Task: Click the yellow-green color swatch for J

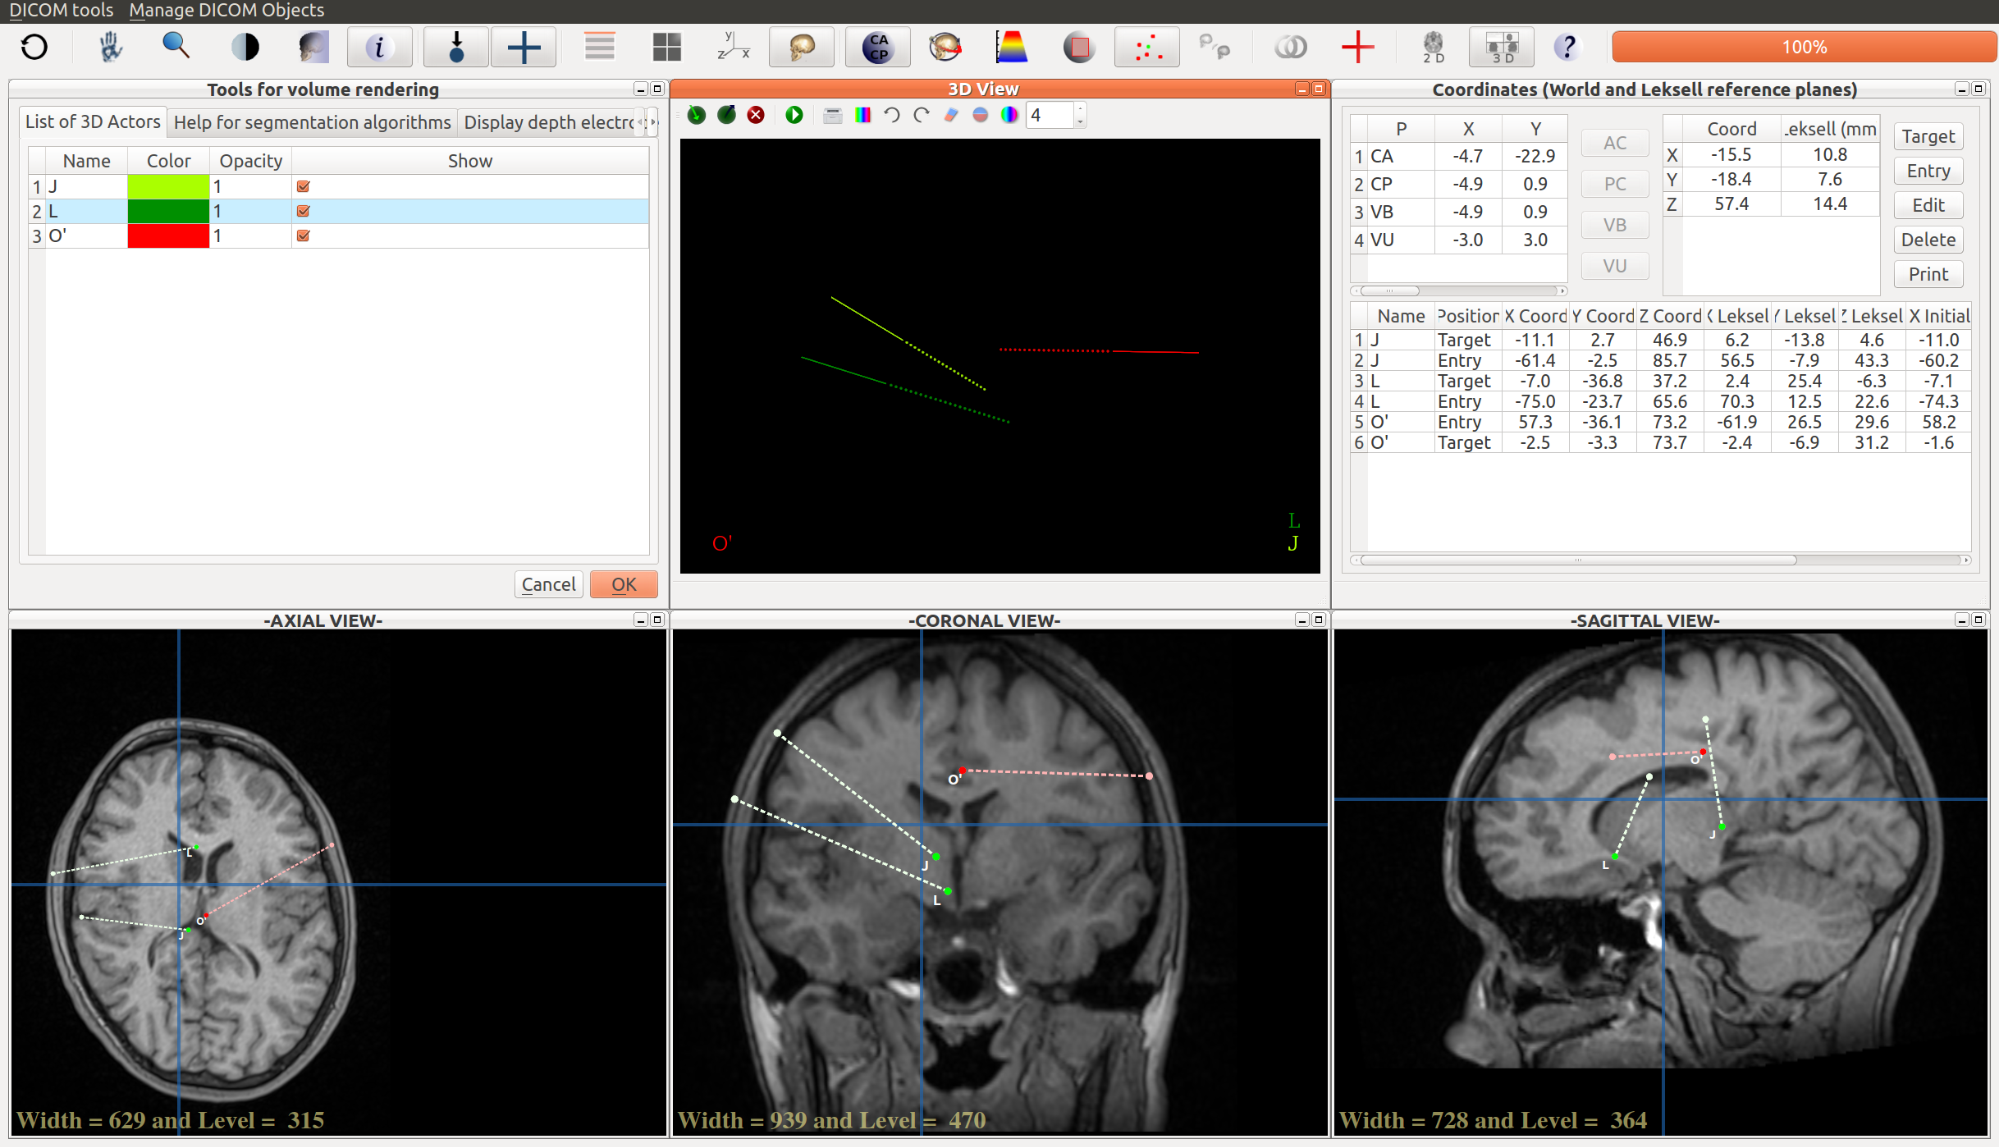Action: pyautogui.click(x=168, y=186)
